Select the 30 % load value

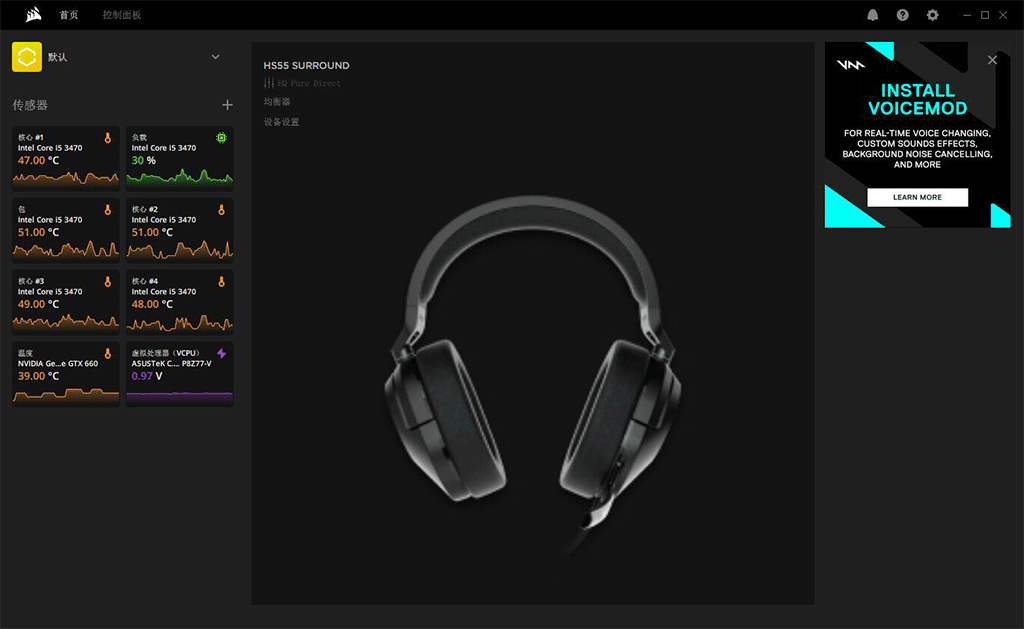pyautogui.click(x=144, y=161)
